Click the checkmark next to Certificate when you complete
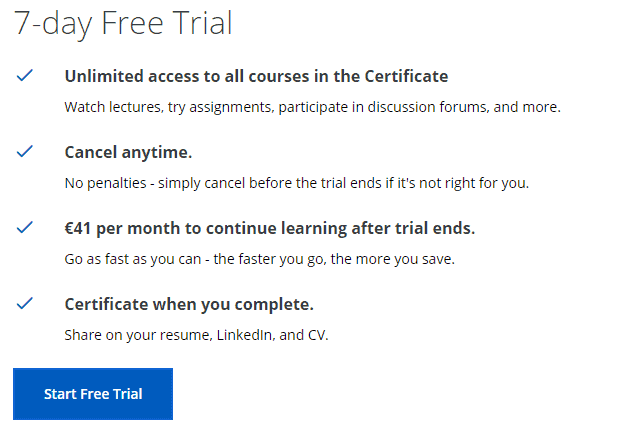Screen dimensions: 627x435 [25, 303]
